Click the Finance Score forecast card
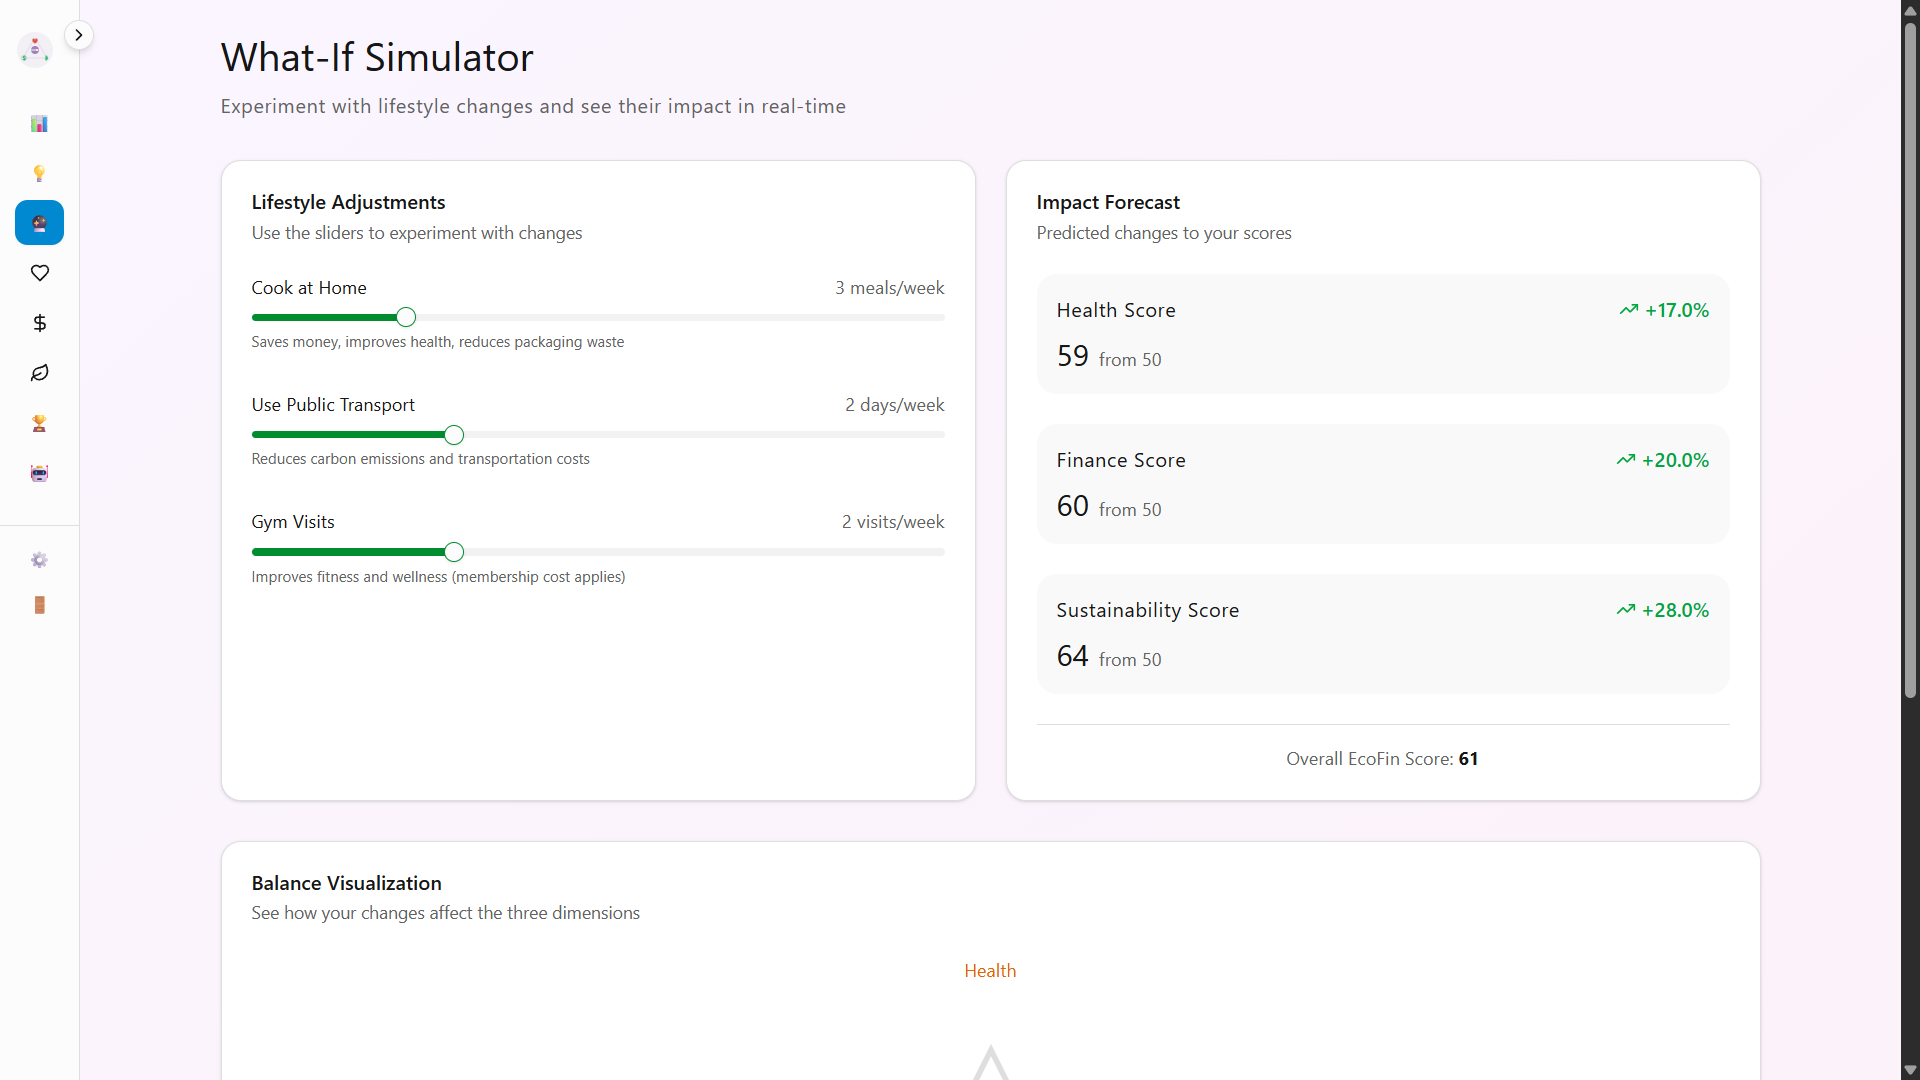1920x1080 pixels. coord(1382,484)
